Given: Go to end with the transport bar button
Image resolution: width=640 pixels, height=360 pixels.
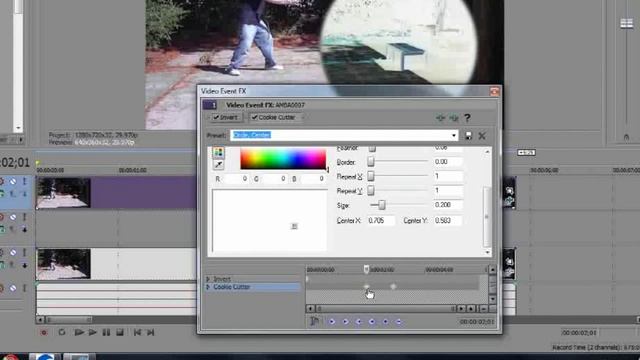Looking at the screenshot, I should point(151,333).
